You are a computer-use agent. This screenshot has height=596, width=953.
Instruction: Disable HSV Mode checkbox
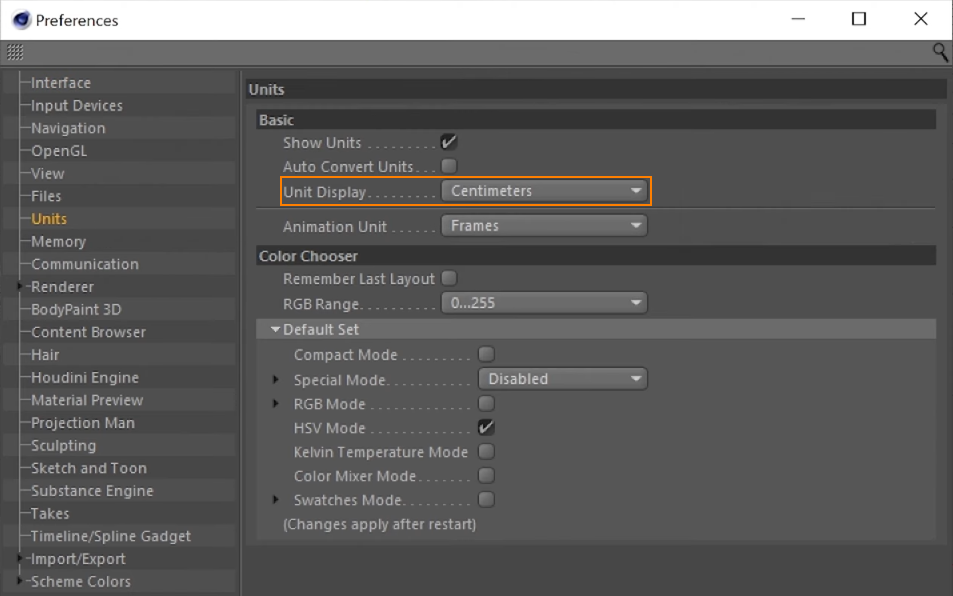point(486,427)
